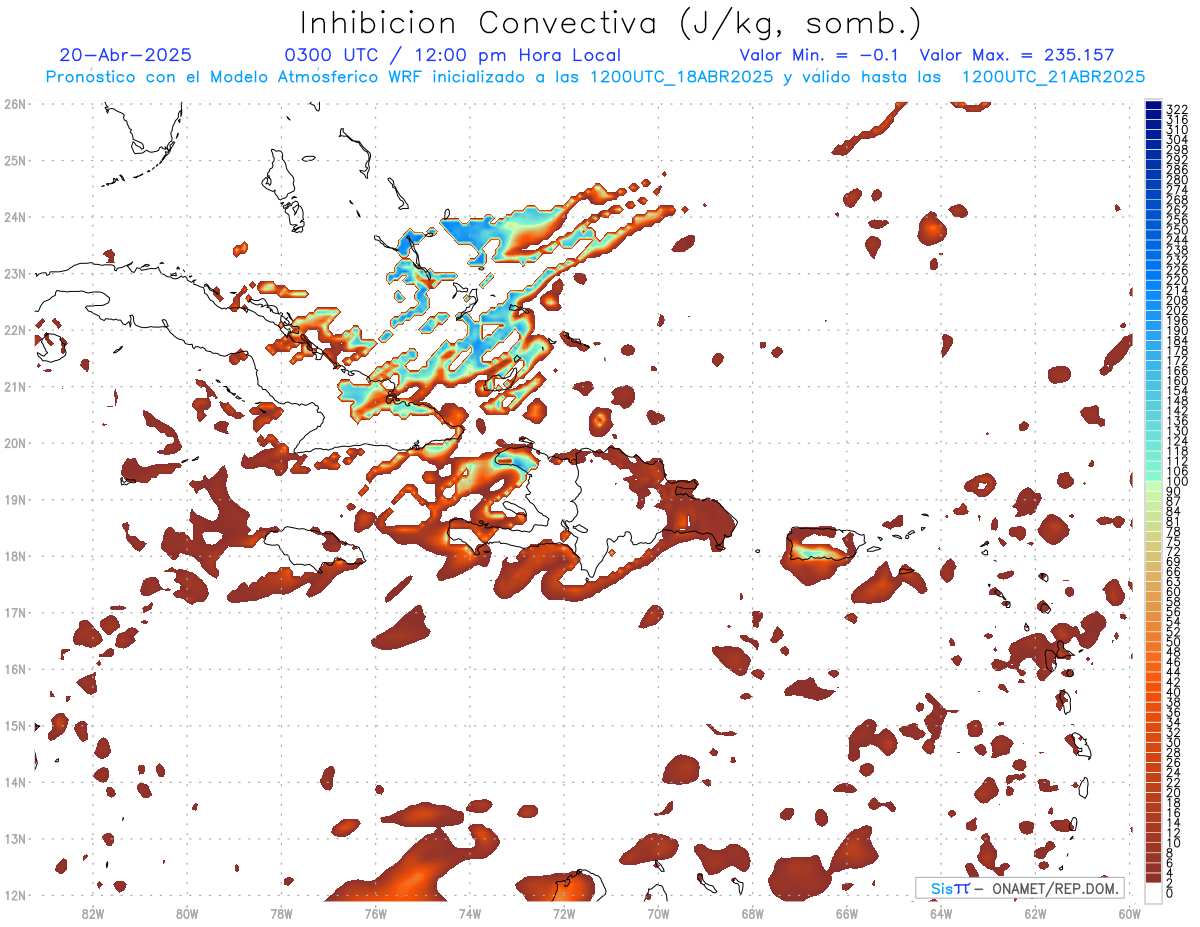
Task: Click the '12N' latitude label
Action: tap(15, 895)
